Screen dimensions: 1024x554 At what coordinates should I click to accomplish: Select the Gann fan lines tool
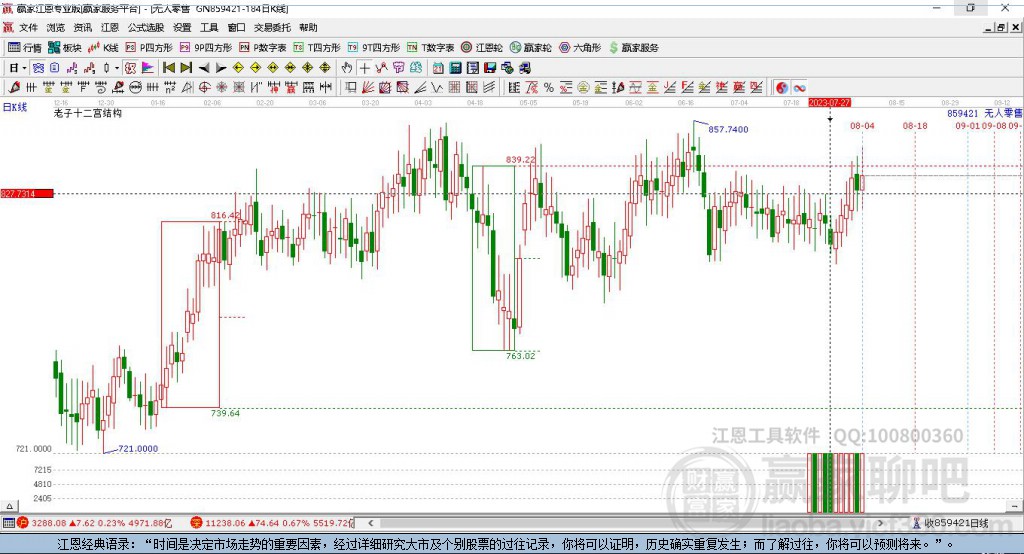point(368,88)
